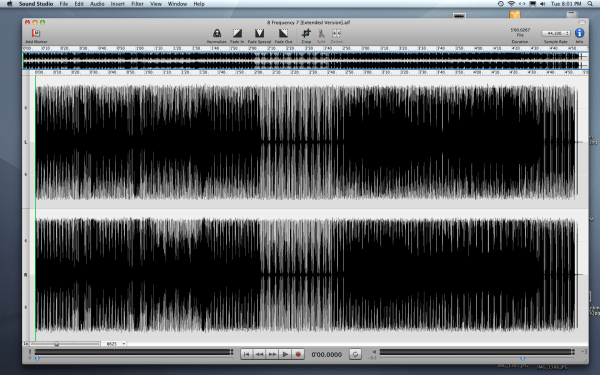Open the Audio menu
Image resolution: width=600 pixels, height=375 pixels.
97,4
